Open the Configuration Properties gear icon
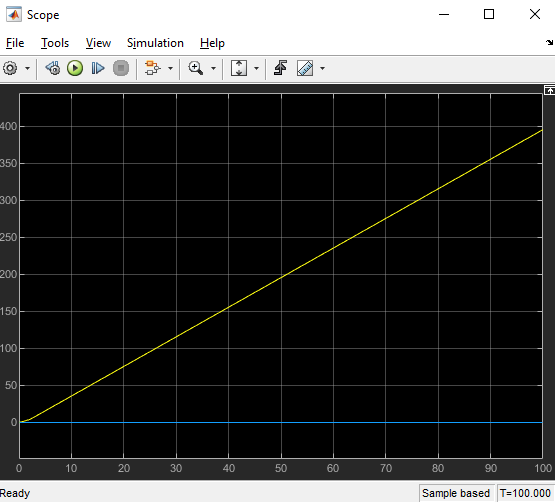The width and height of the screenshot is (555, 502). 10,68
